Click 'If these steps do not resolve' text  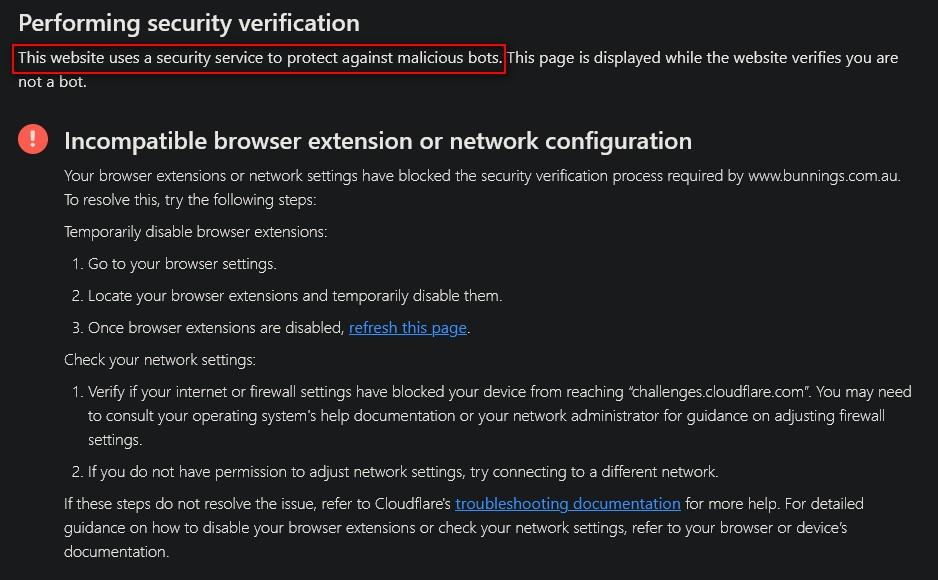257,503
